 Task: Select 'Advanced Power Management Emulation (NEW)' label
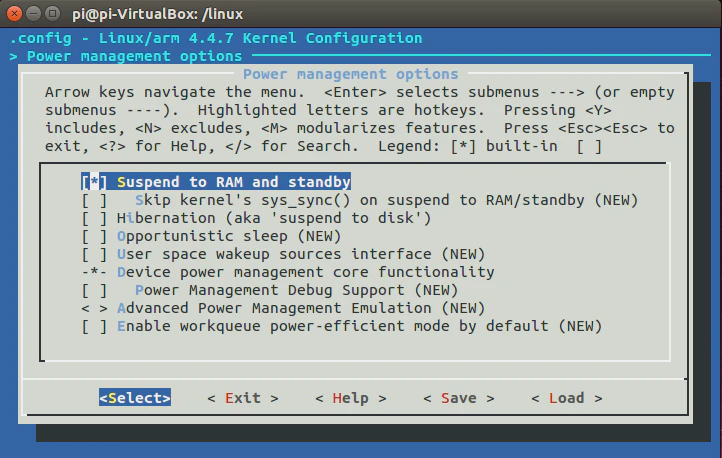(301, 308)
